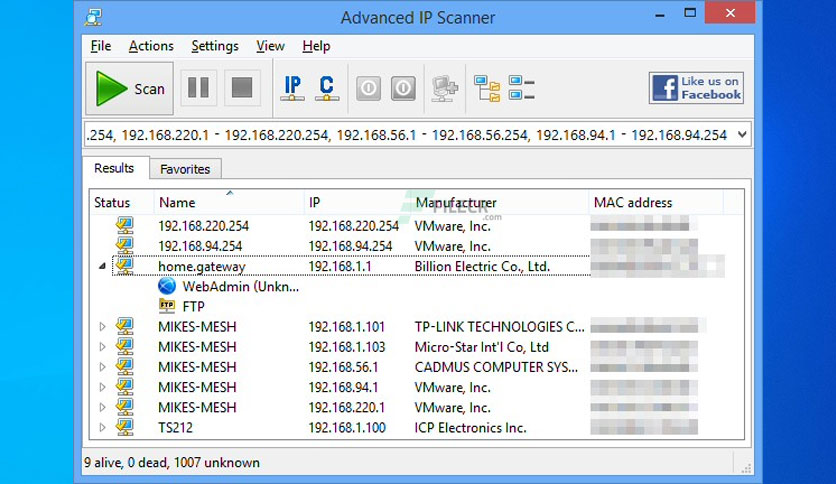Expand the MIKES-MESH 192.168.94.1 row
This screenshot has width=836, height=484.
tap(102, 387)
